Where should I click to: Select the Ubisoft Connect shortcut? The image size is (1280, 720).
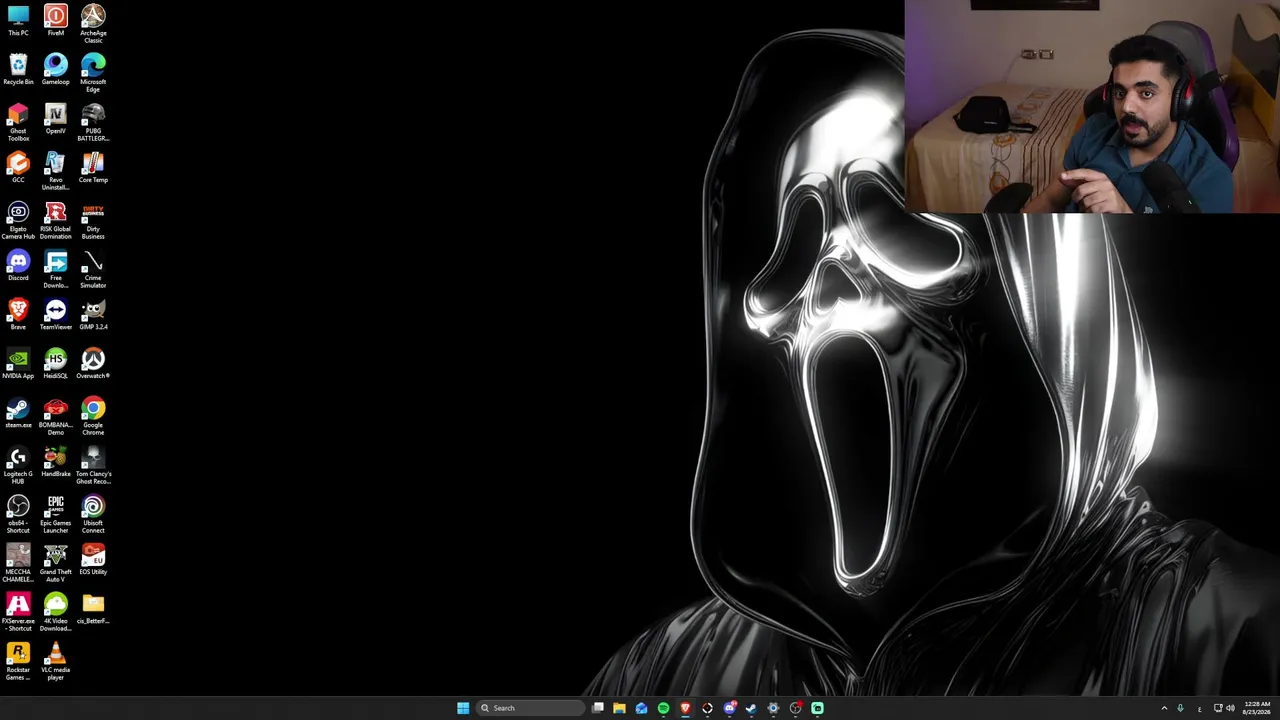point(93,514)
